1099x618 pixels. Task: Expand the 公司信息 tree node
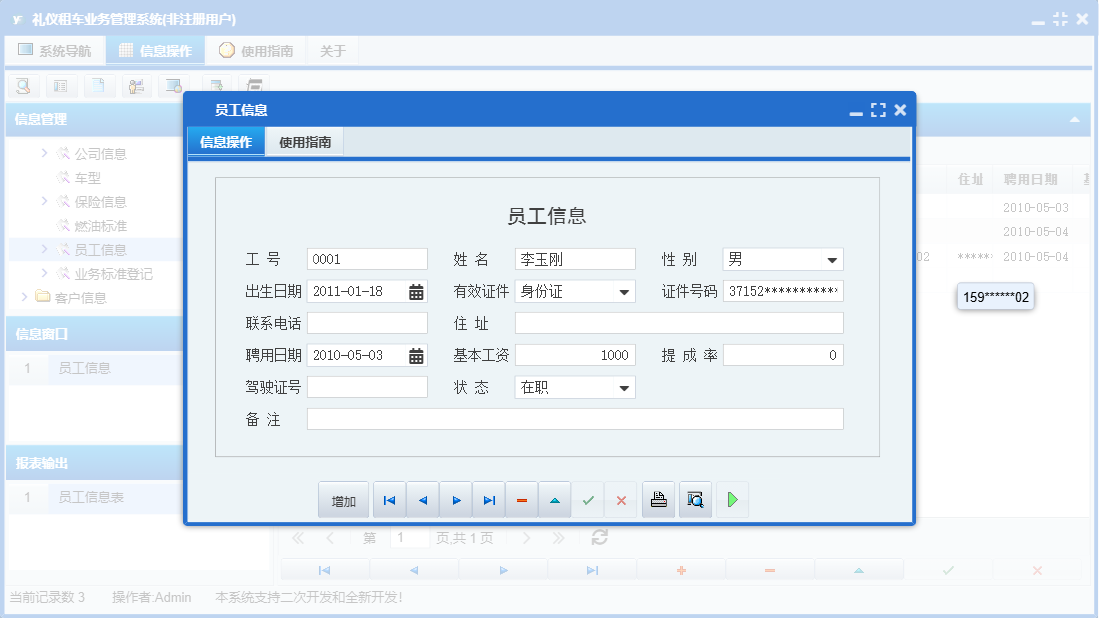[47, 153]
